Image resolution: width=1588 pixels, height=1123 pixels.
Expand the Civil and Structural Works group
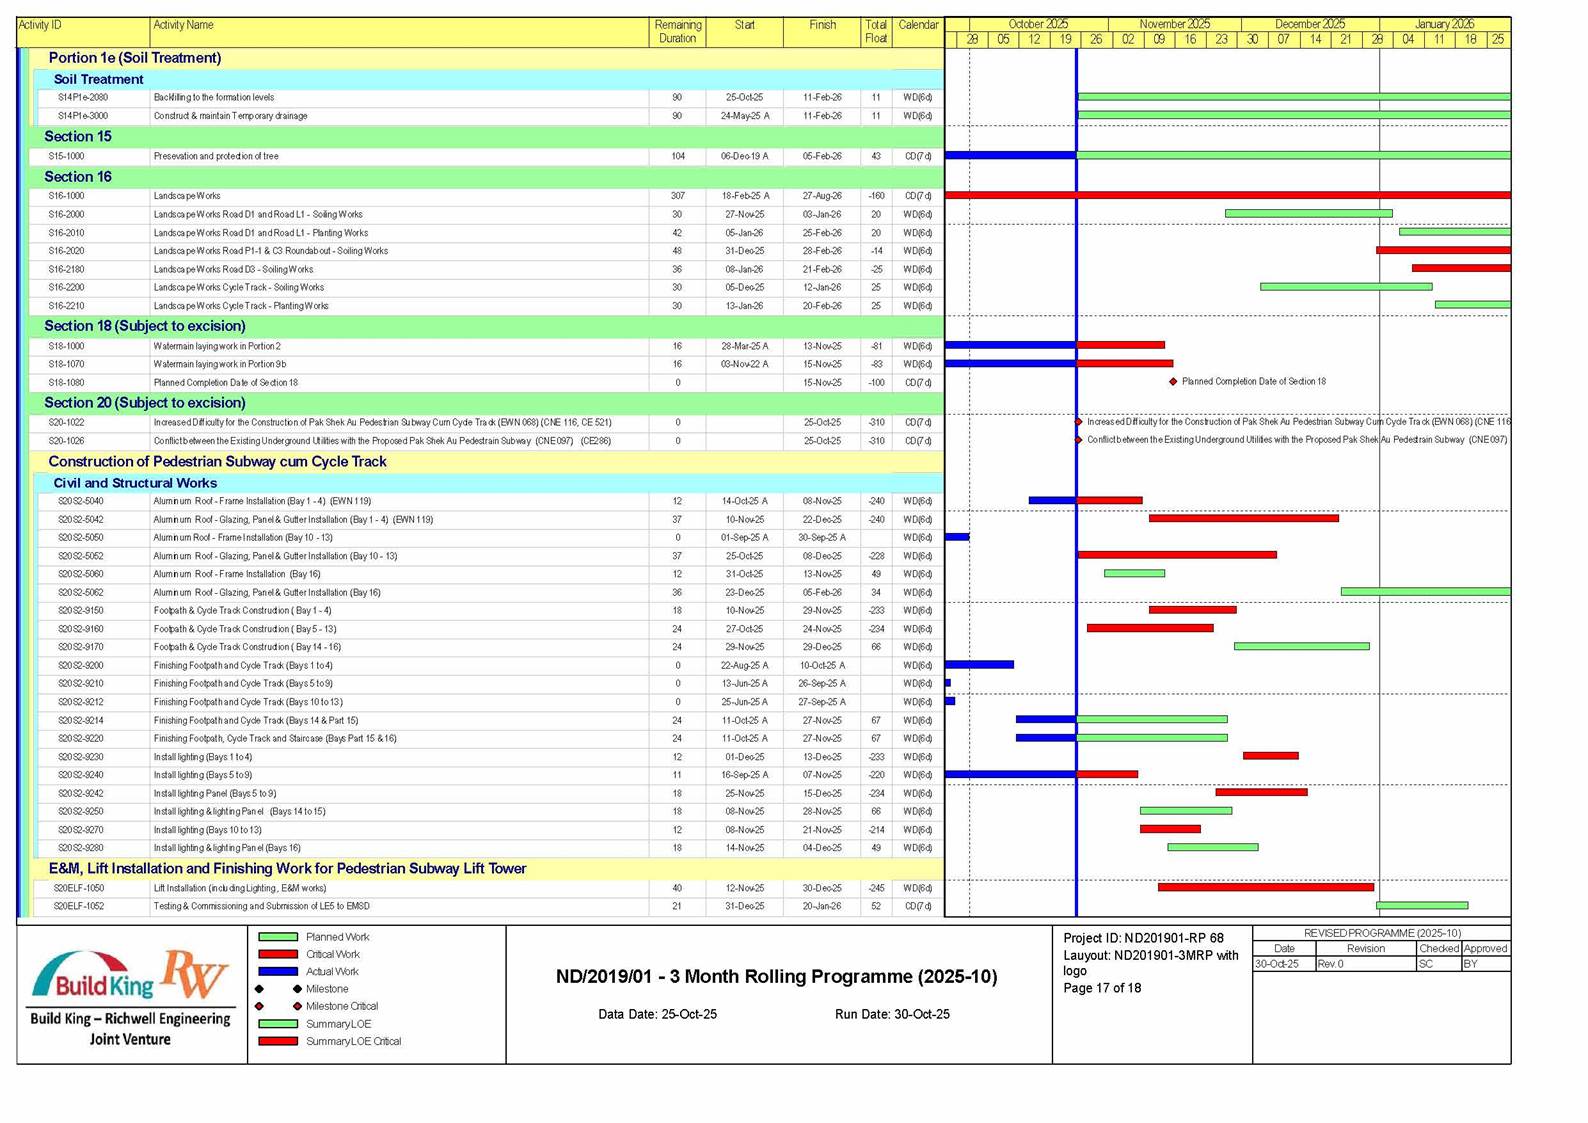pos(135,483)
